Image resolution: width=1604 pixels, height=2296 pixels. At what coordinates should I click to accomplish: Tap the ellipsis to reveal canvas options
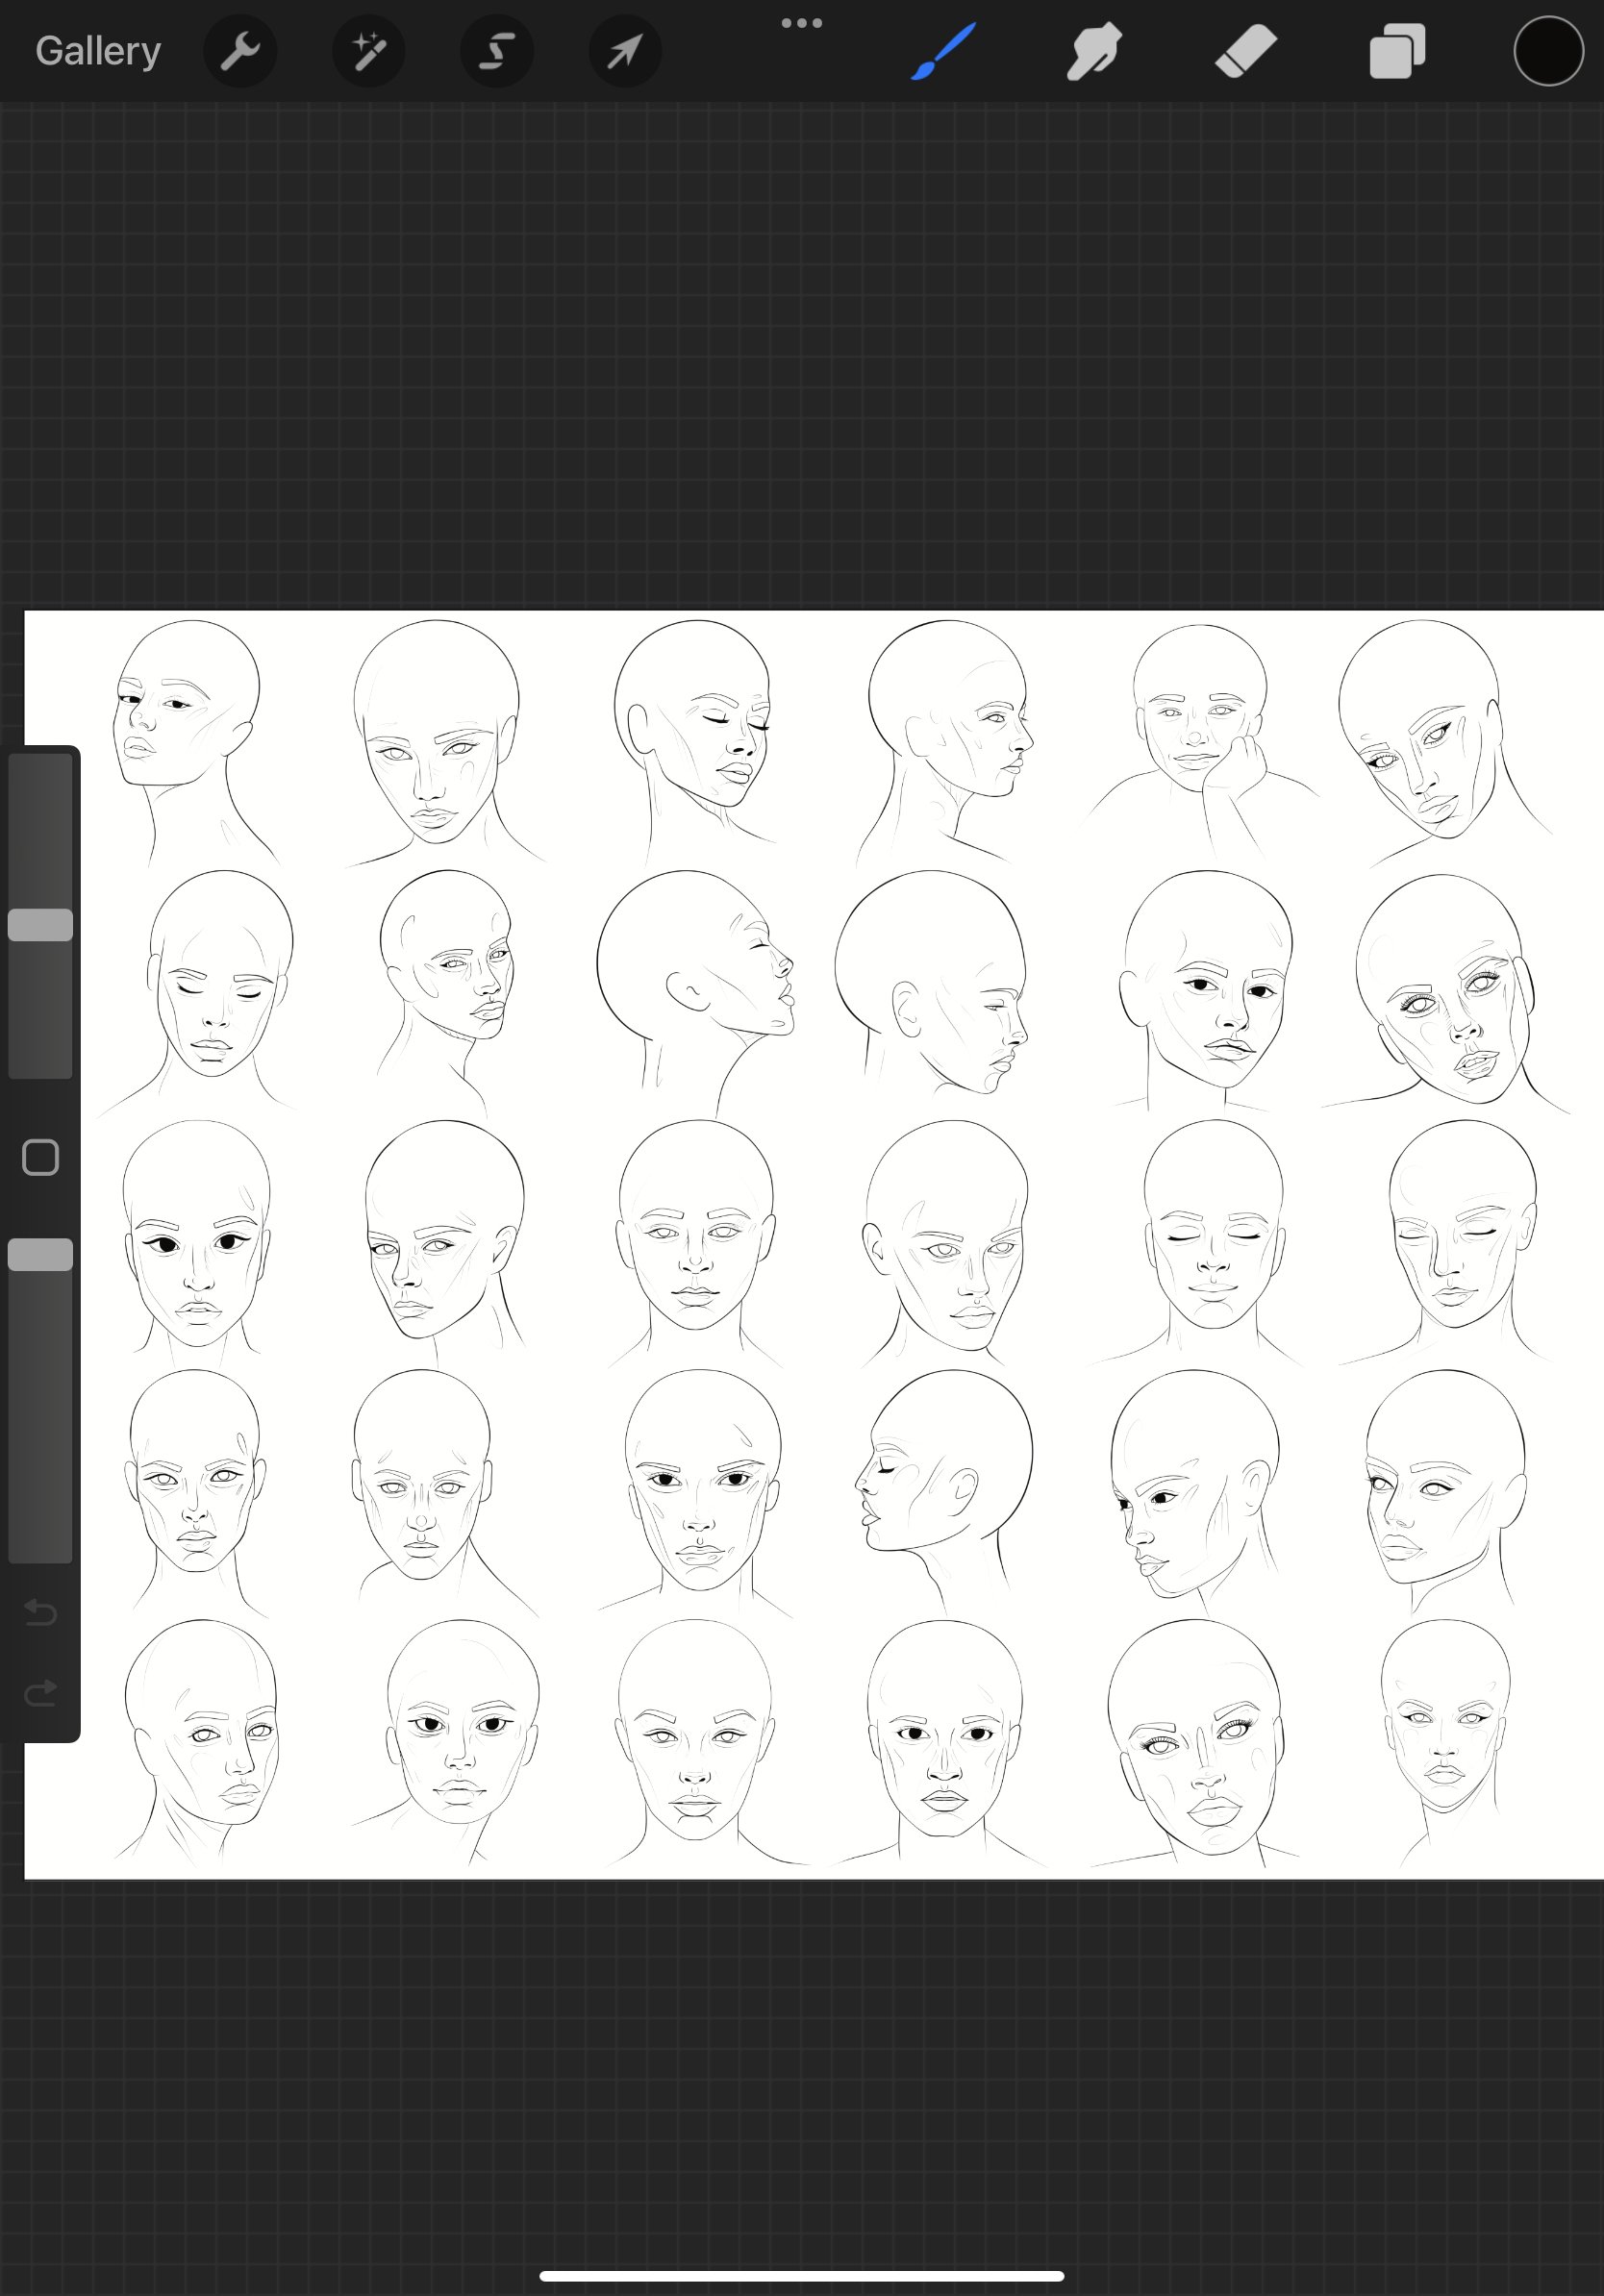[802, 22]
